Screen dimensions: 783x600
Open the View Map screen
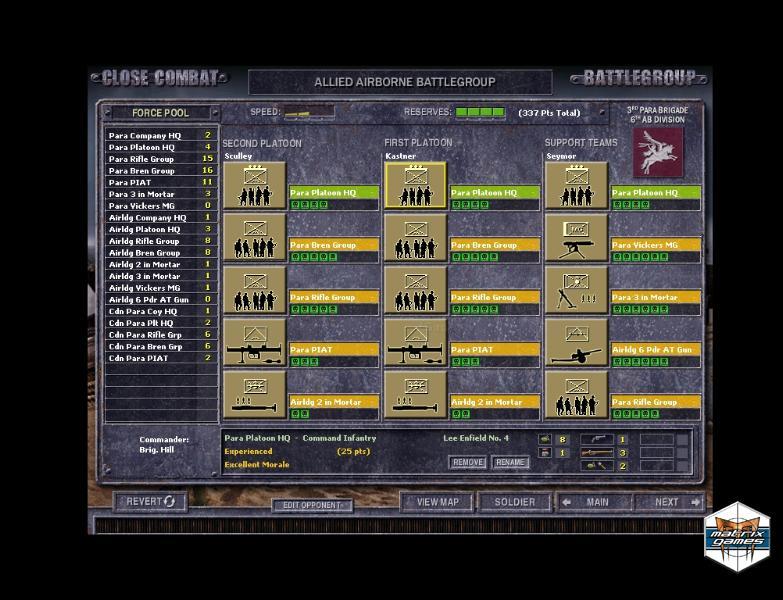(x=437, y=502)
